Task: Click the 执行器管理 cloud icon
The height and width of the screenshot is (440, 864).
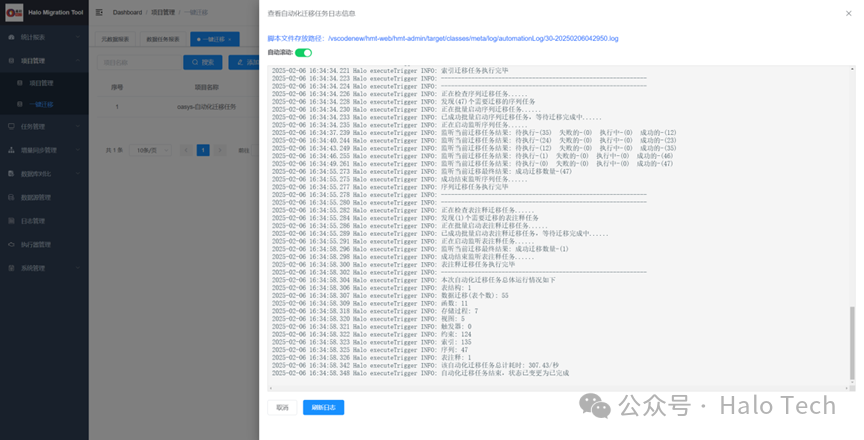Action: [x=12, y=245]
